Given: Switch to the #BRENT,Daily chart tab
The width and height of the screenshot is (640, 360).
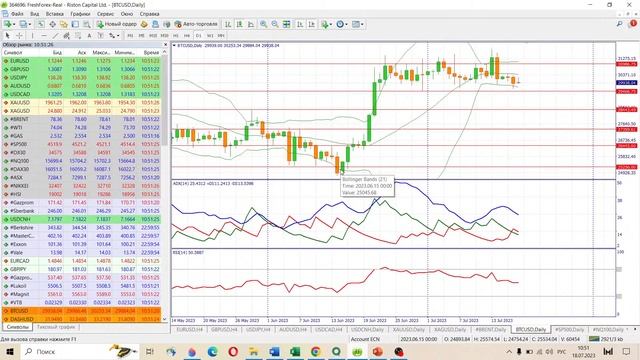Looking at the screenshot, I should point(491,329).
